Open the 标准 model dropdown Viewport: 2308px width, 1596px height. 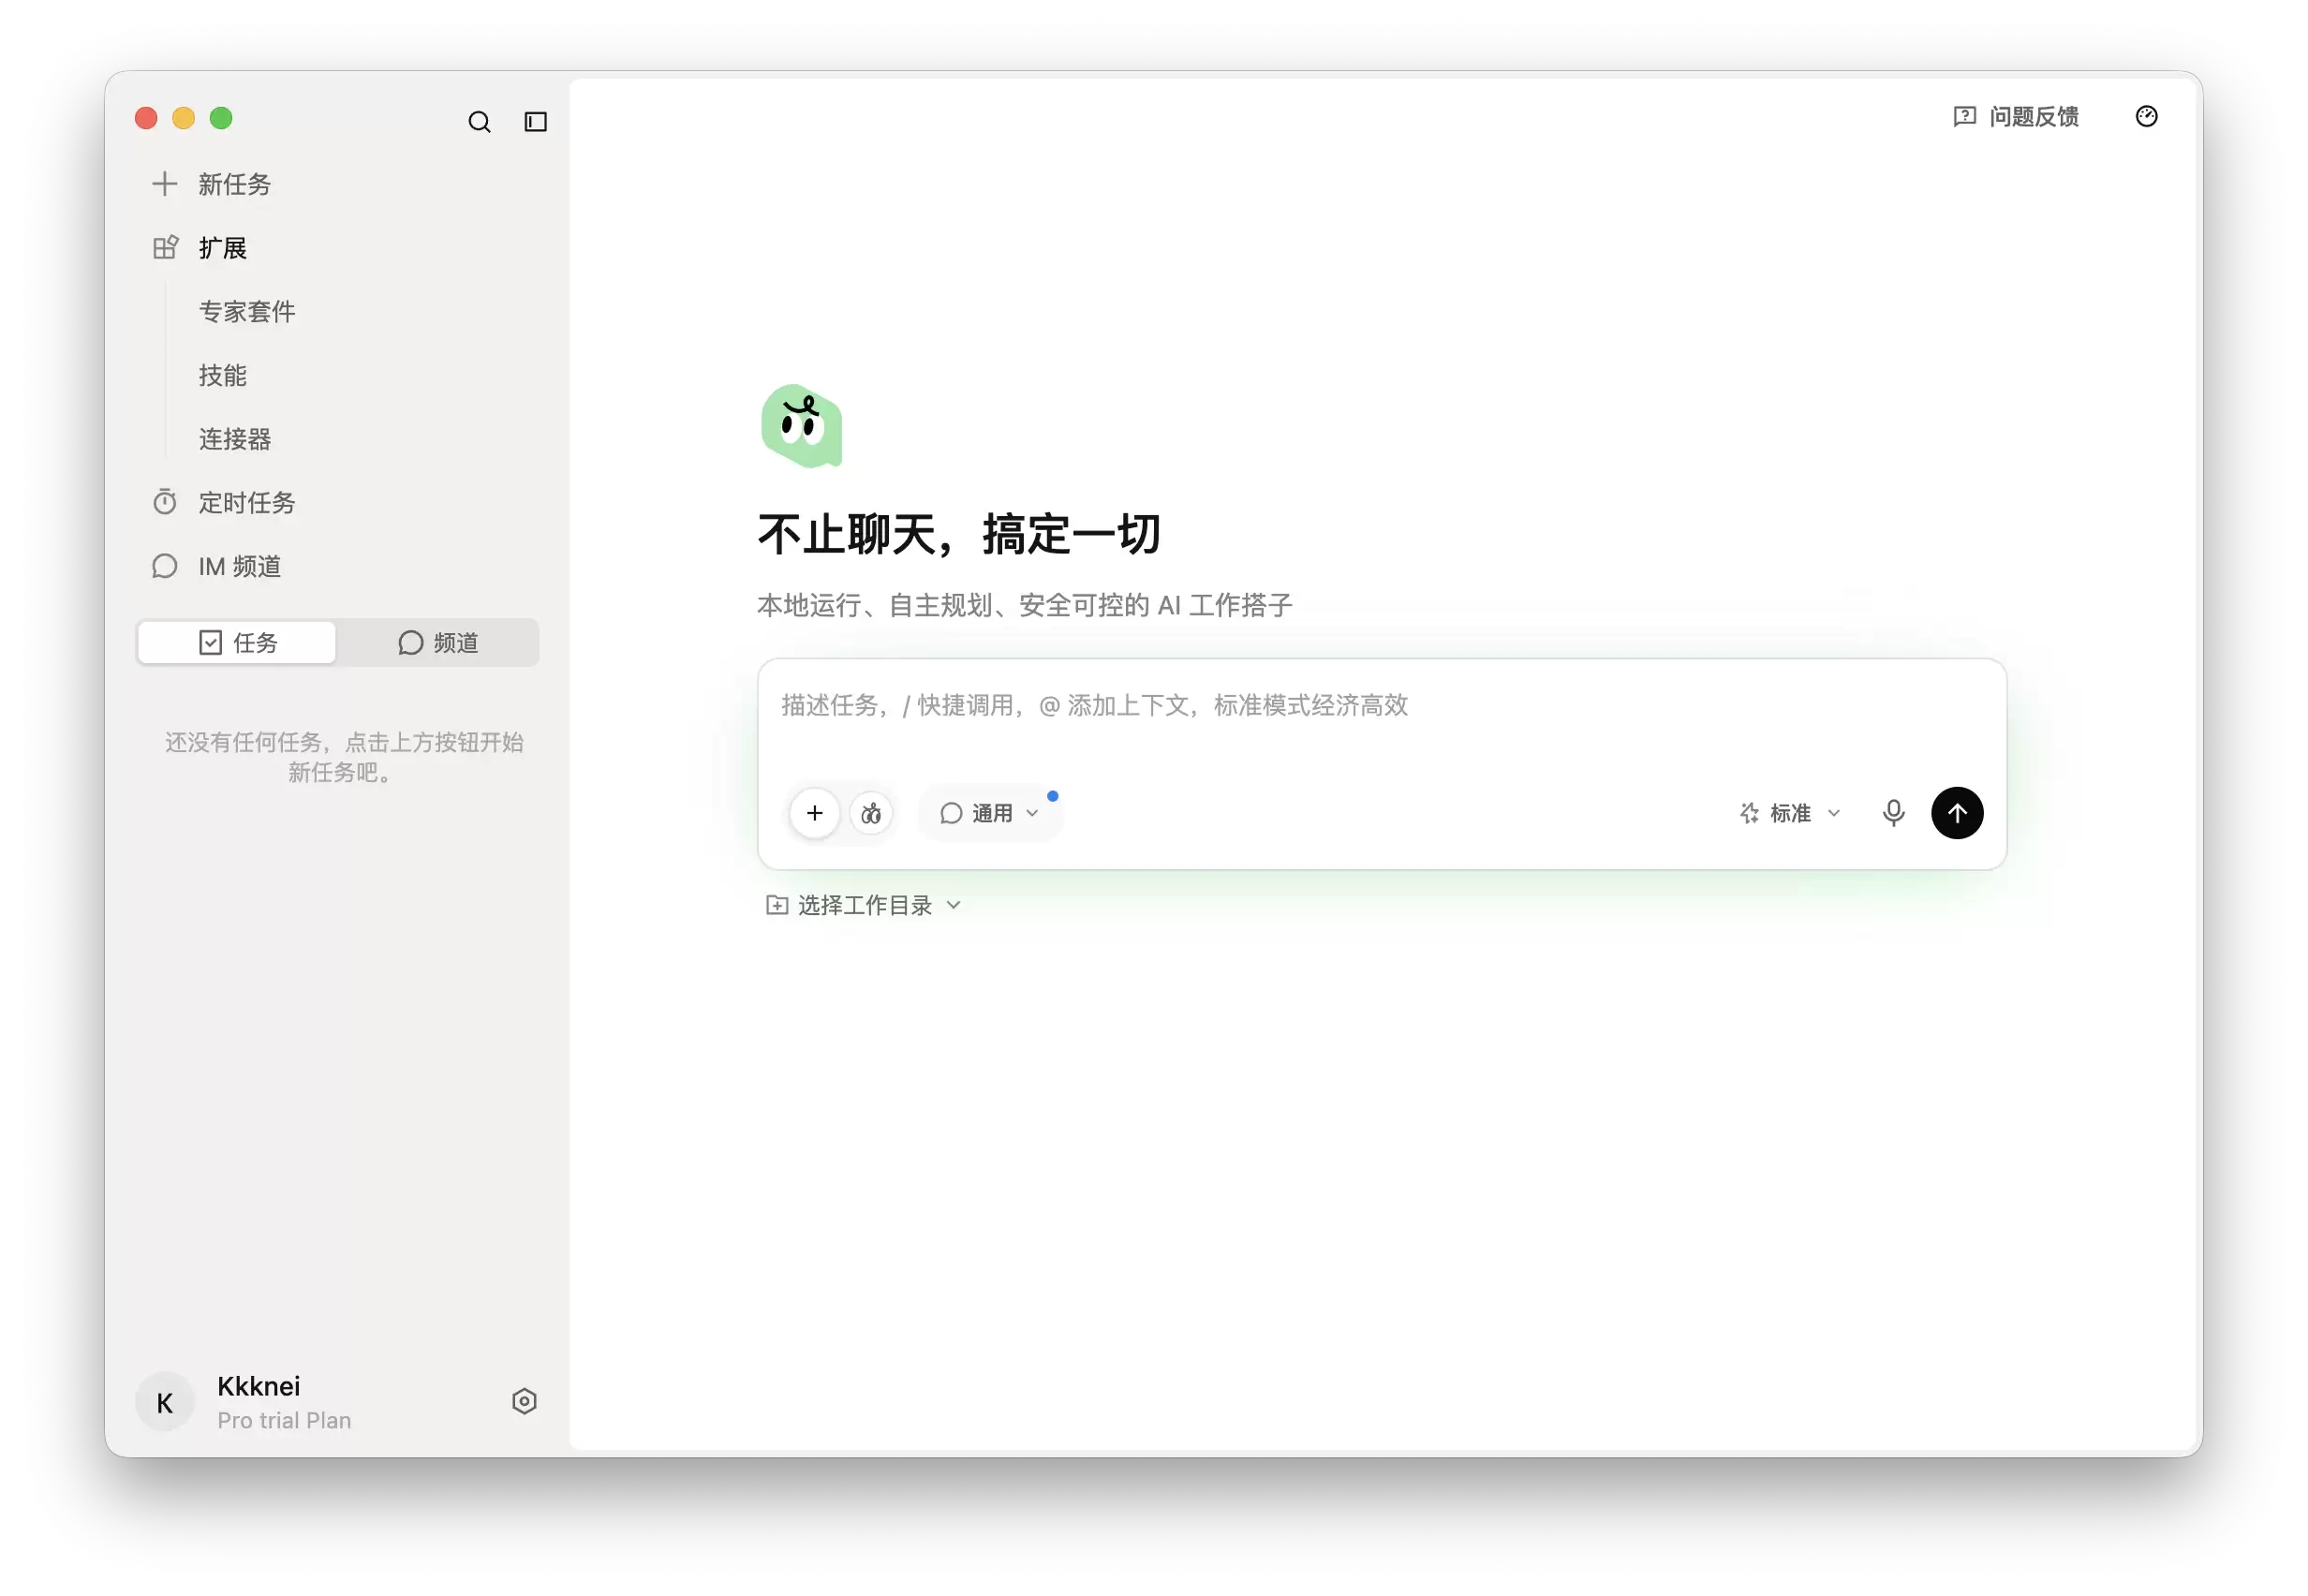click(1789, 813)
